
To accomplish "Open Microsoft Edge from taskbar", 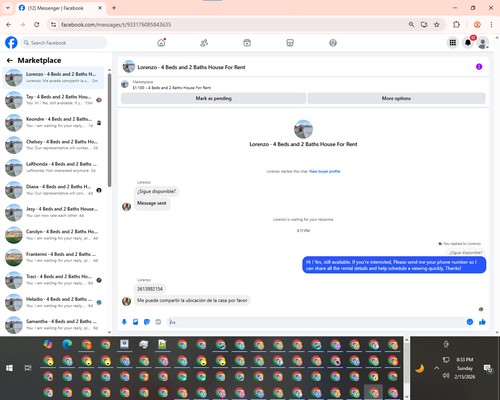I will [x=67, y=344].
